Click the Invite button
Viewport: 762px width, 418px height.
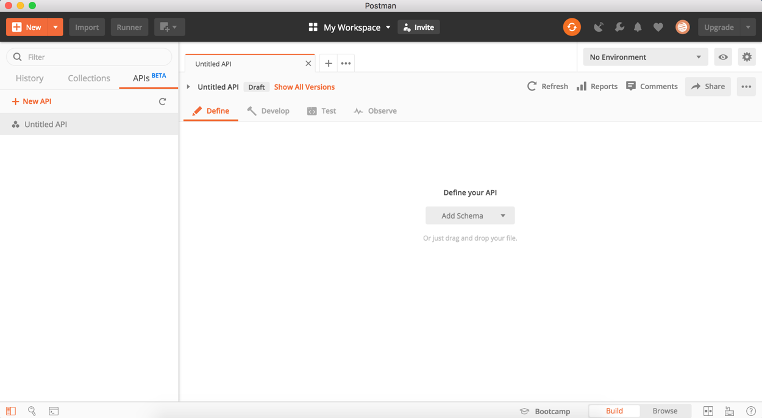[419, 27]
